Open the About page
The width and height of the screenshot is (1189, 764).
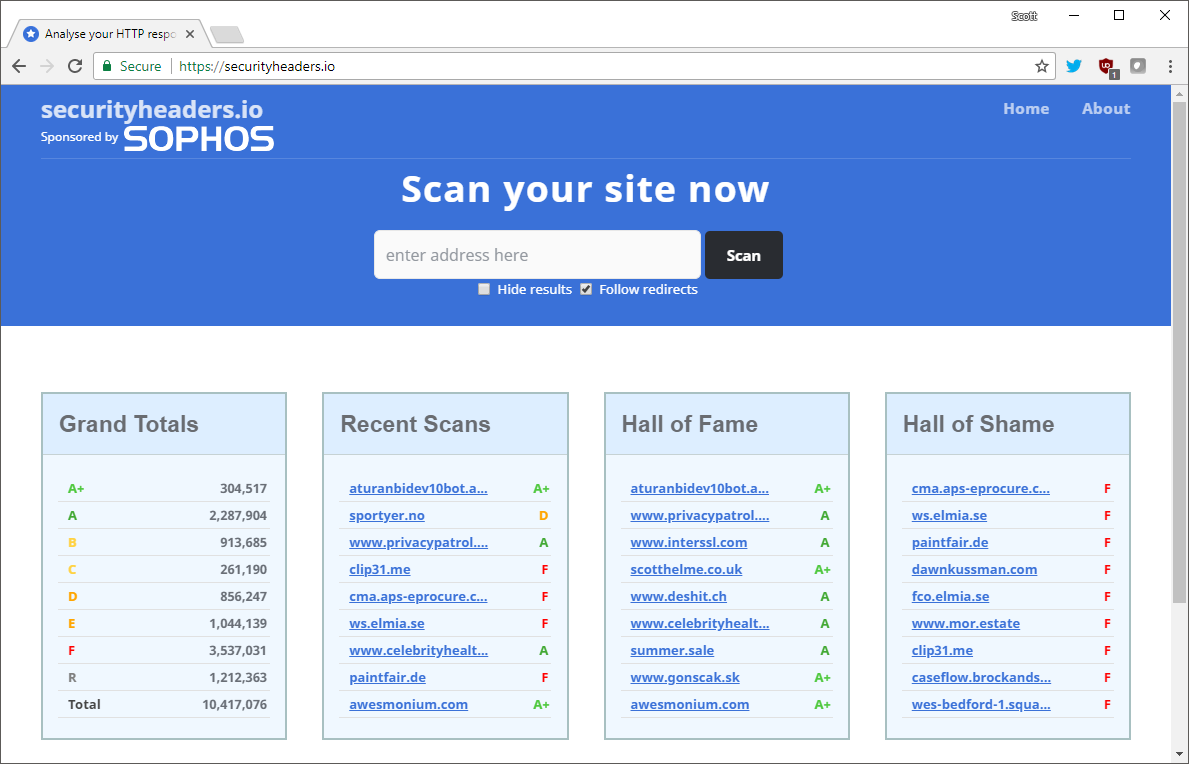(x=1105, y=108)
